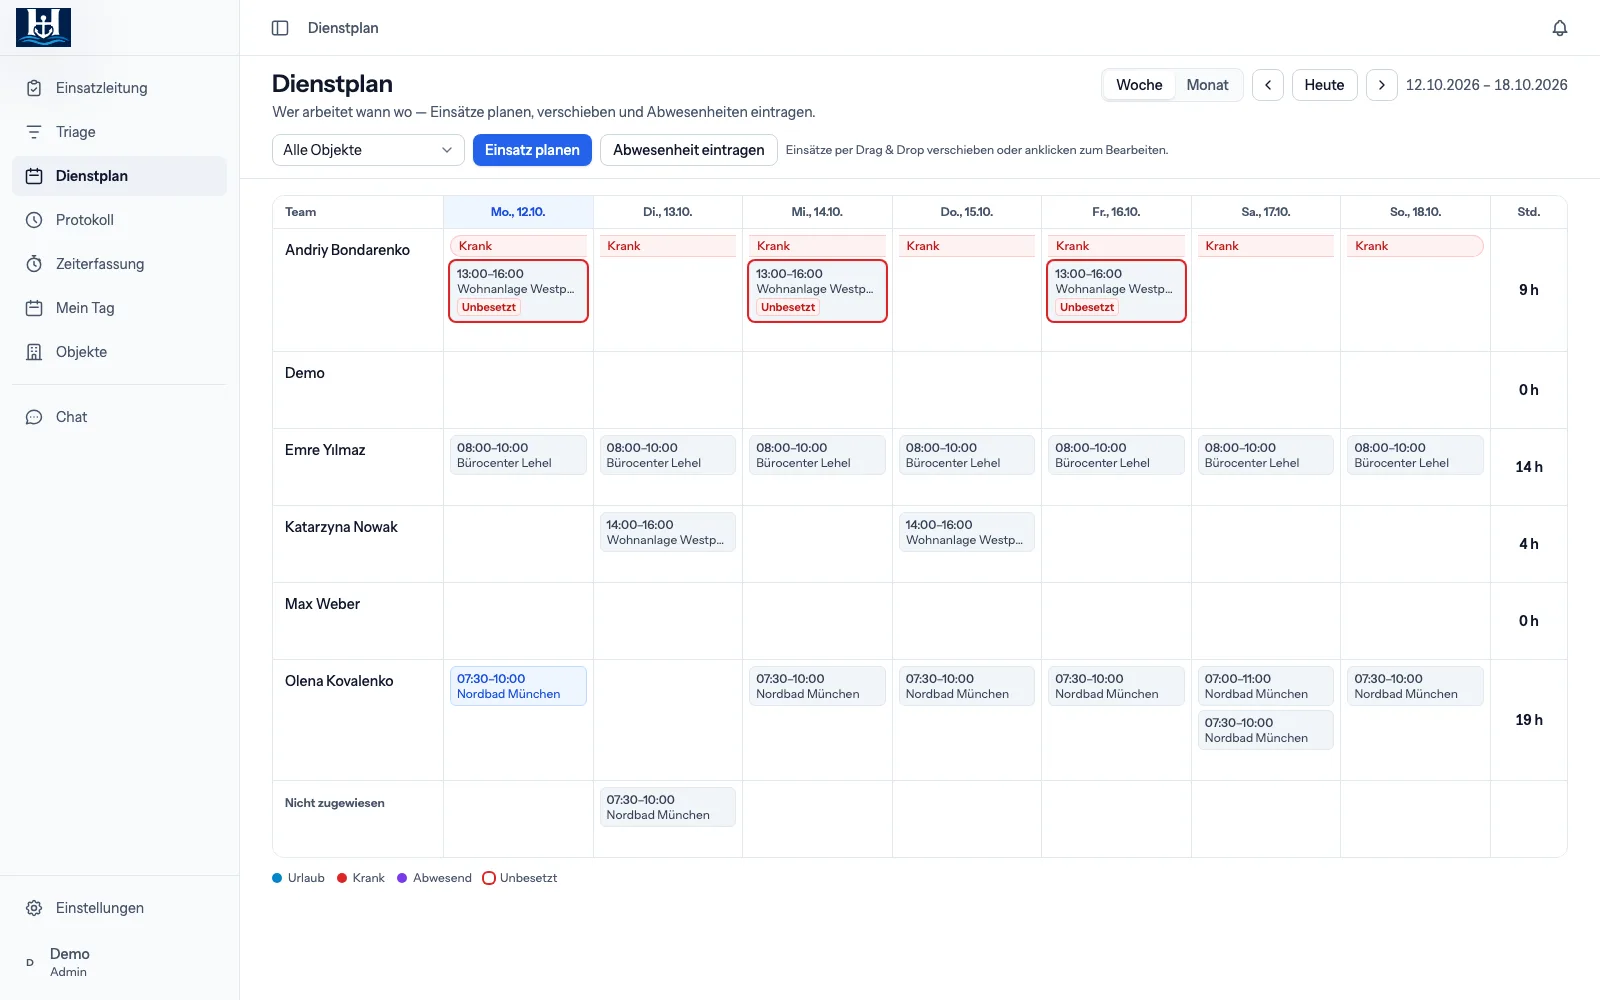Image resolution: width=1600 pixels, height=1000 pixels.
Task: Click the Einsatz planen button
Action: point(532,150)
